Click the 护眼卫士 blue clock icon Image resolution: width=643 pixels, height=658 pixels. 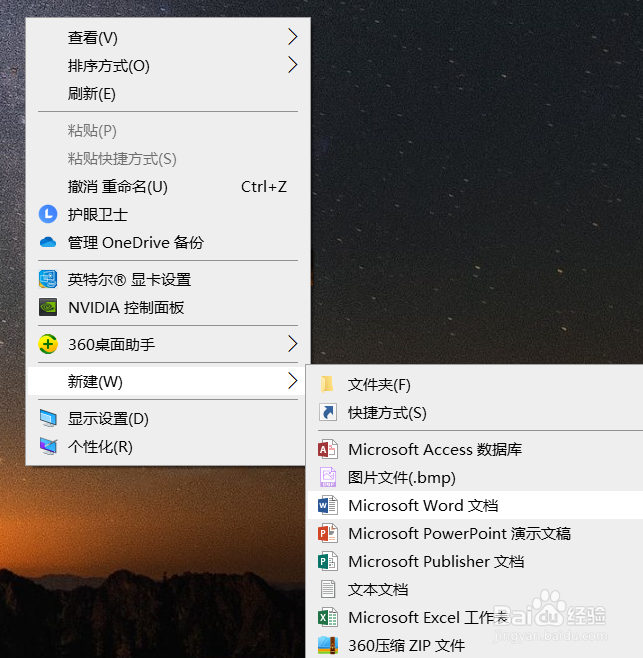click(48, 214)
